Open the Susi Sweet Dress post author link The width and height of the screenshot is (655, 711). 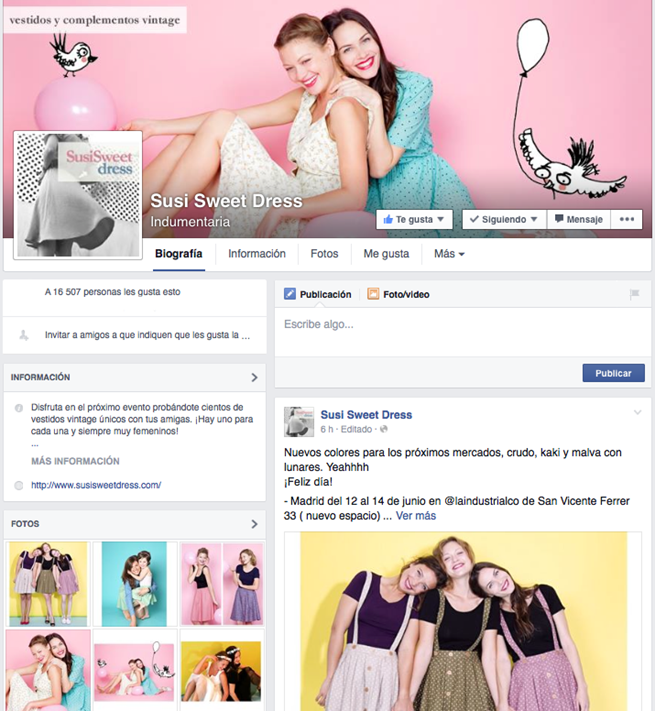coord(366,415)
